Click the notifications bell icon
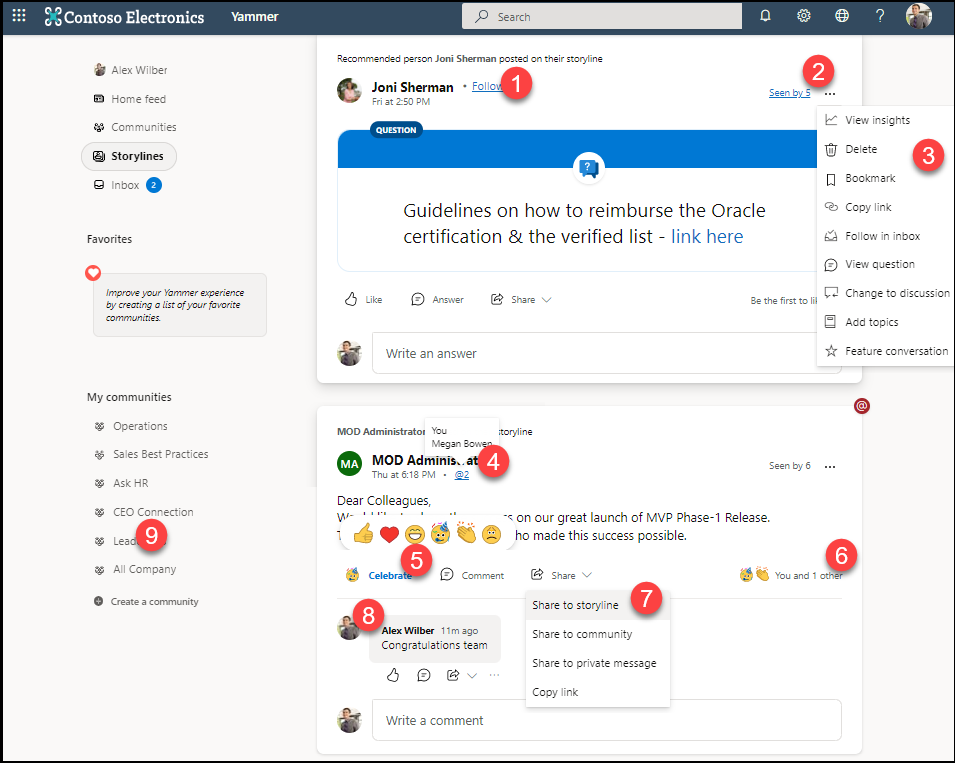 tap(765, 16)
